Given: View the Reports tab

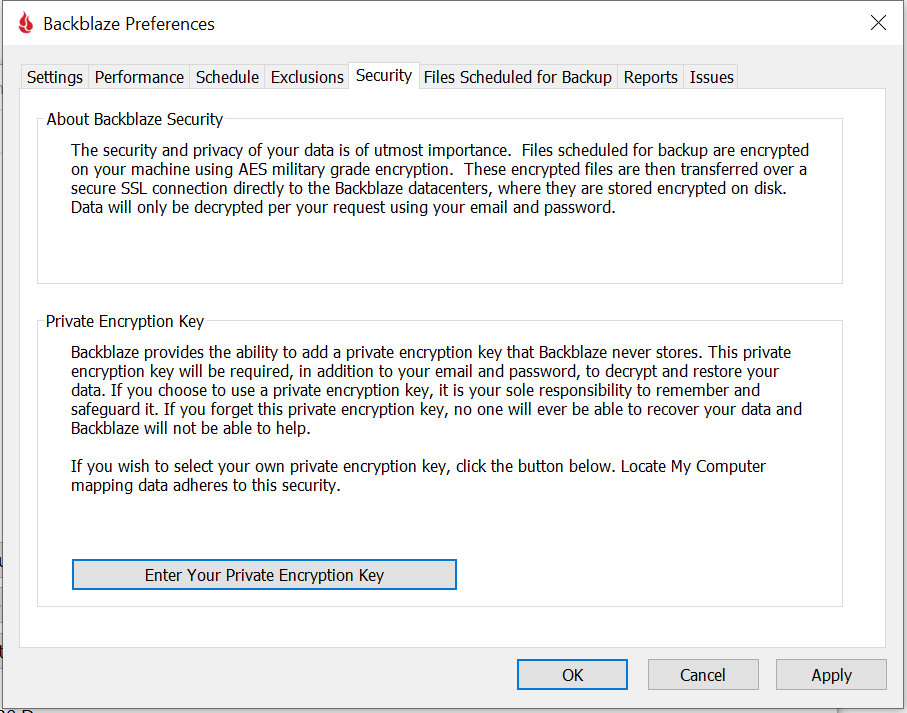Looking at the screenshot, I should tap(651, 77).
